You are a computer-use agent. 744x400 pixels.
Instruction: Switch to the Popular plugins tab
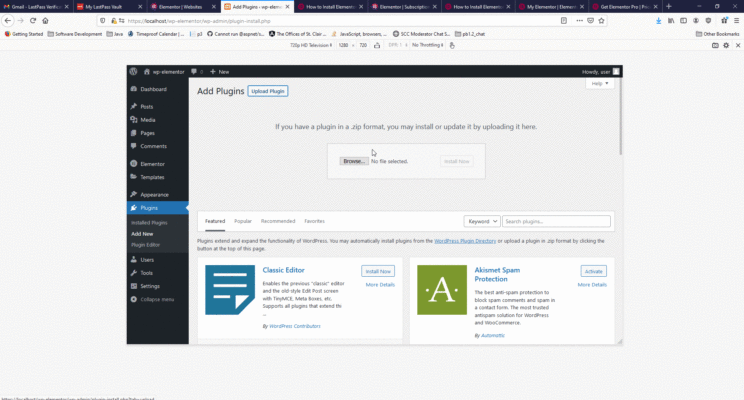point(243,221)
